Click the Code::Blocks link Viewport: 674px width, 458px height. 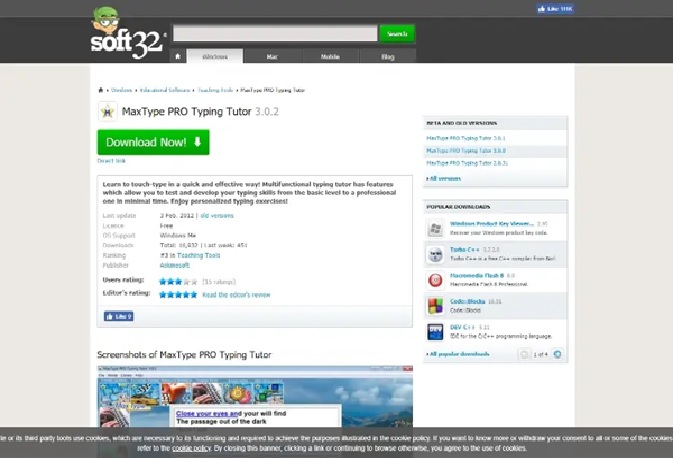click(x=467, y=301)
